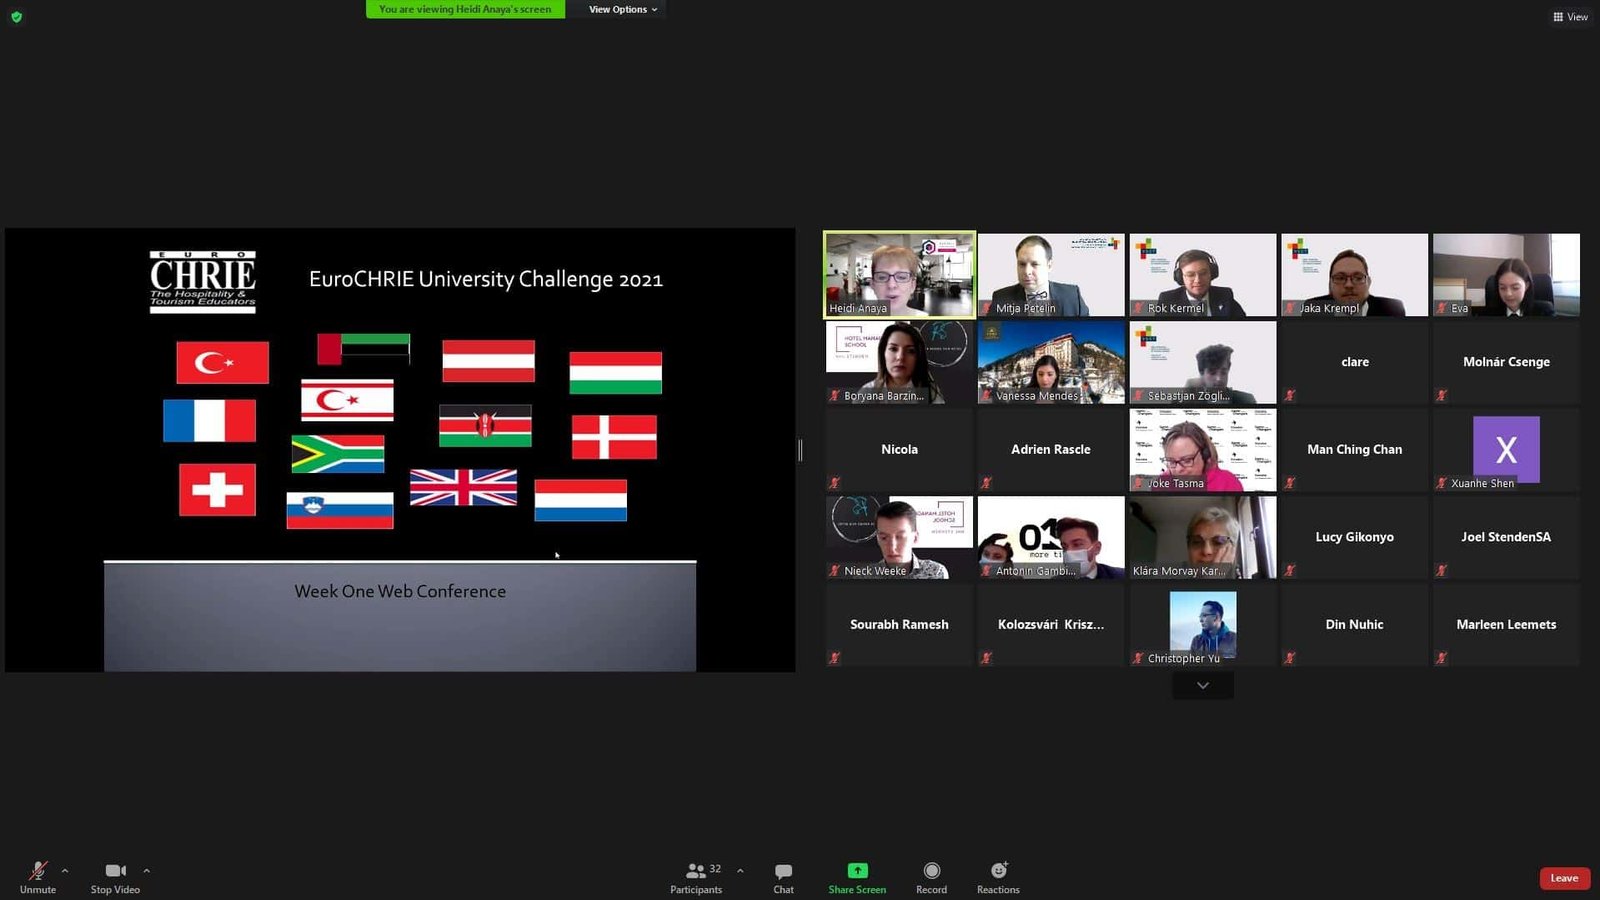Open the View Options dropdown
Screen dimensions: 1600x900
622,10
